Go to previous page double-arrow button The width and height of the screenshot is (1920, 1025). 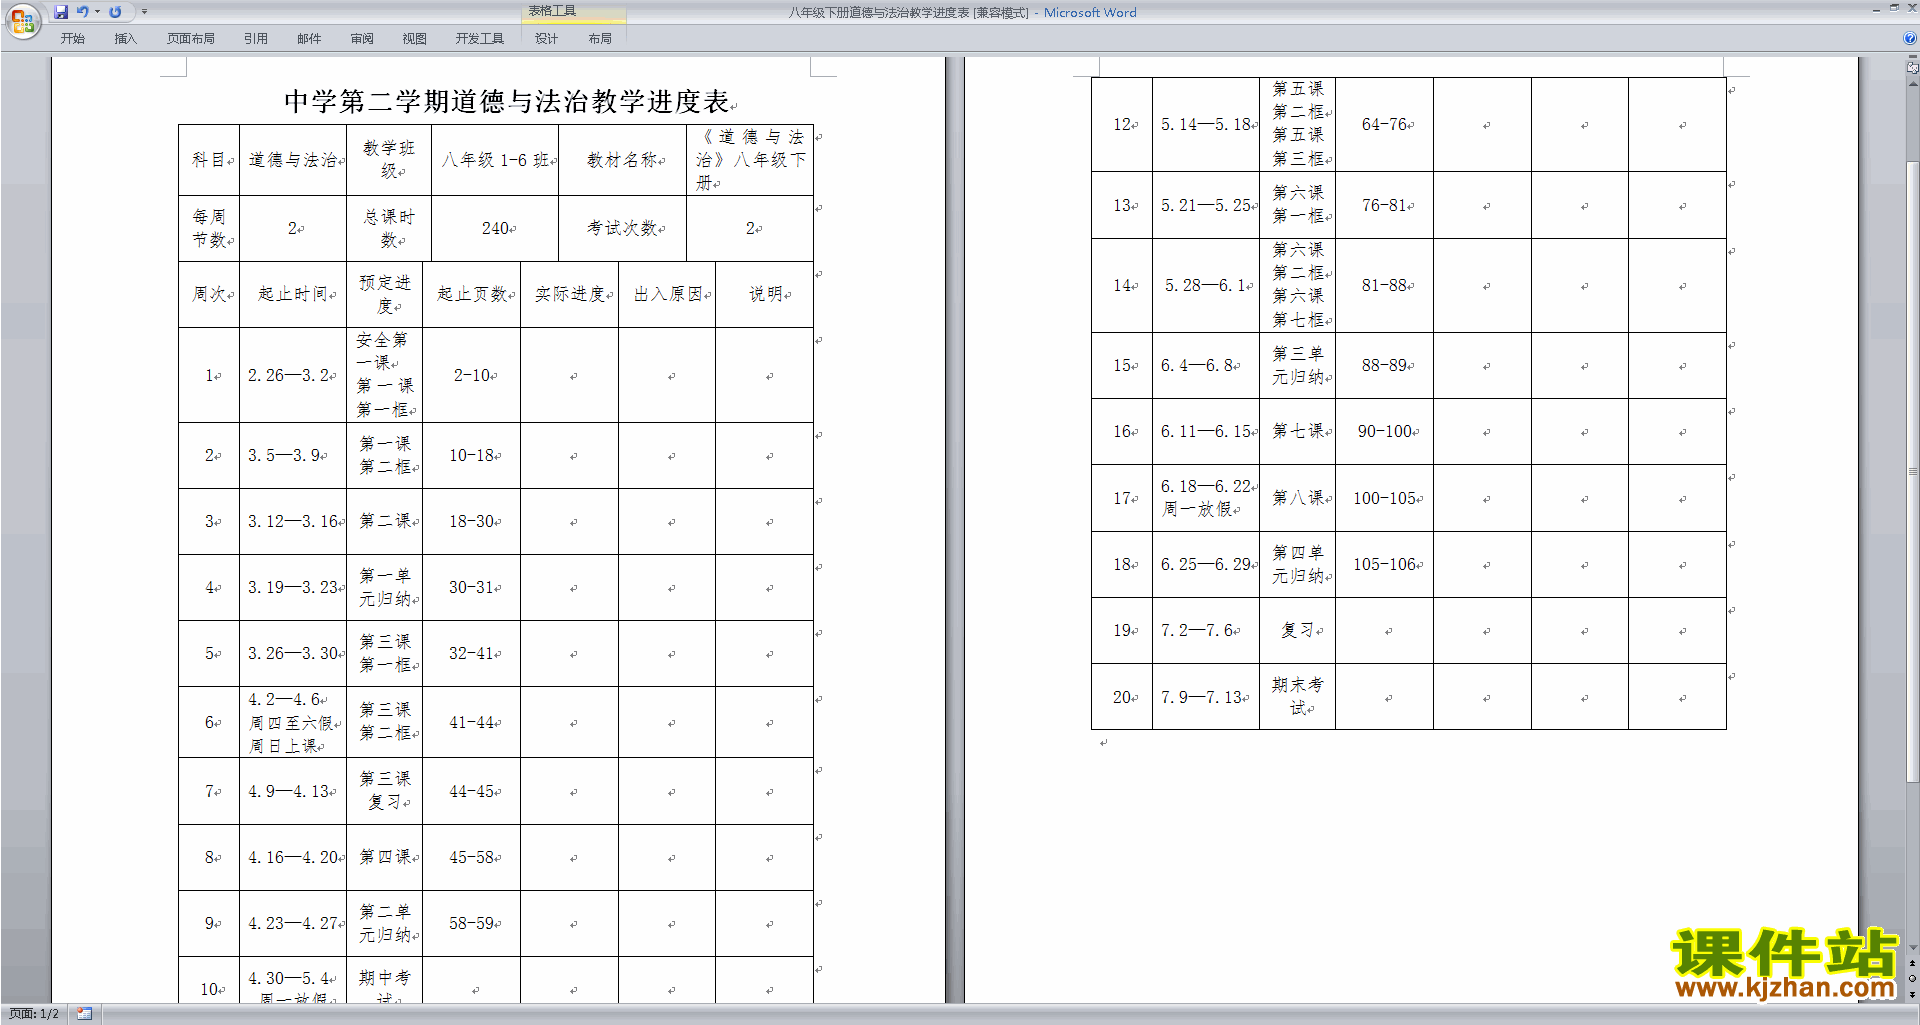coord(1912,963)
